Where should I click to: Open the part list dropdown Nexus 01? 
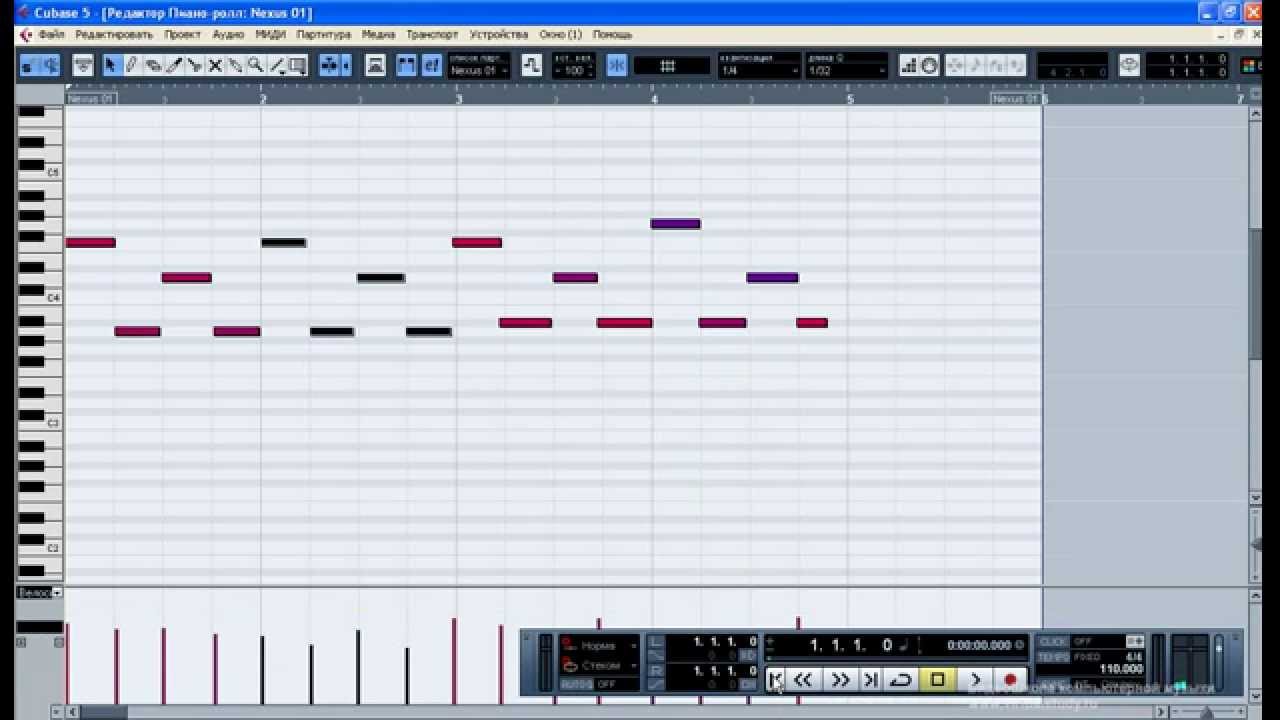(479, 71)
